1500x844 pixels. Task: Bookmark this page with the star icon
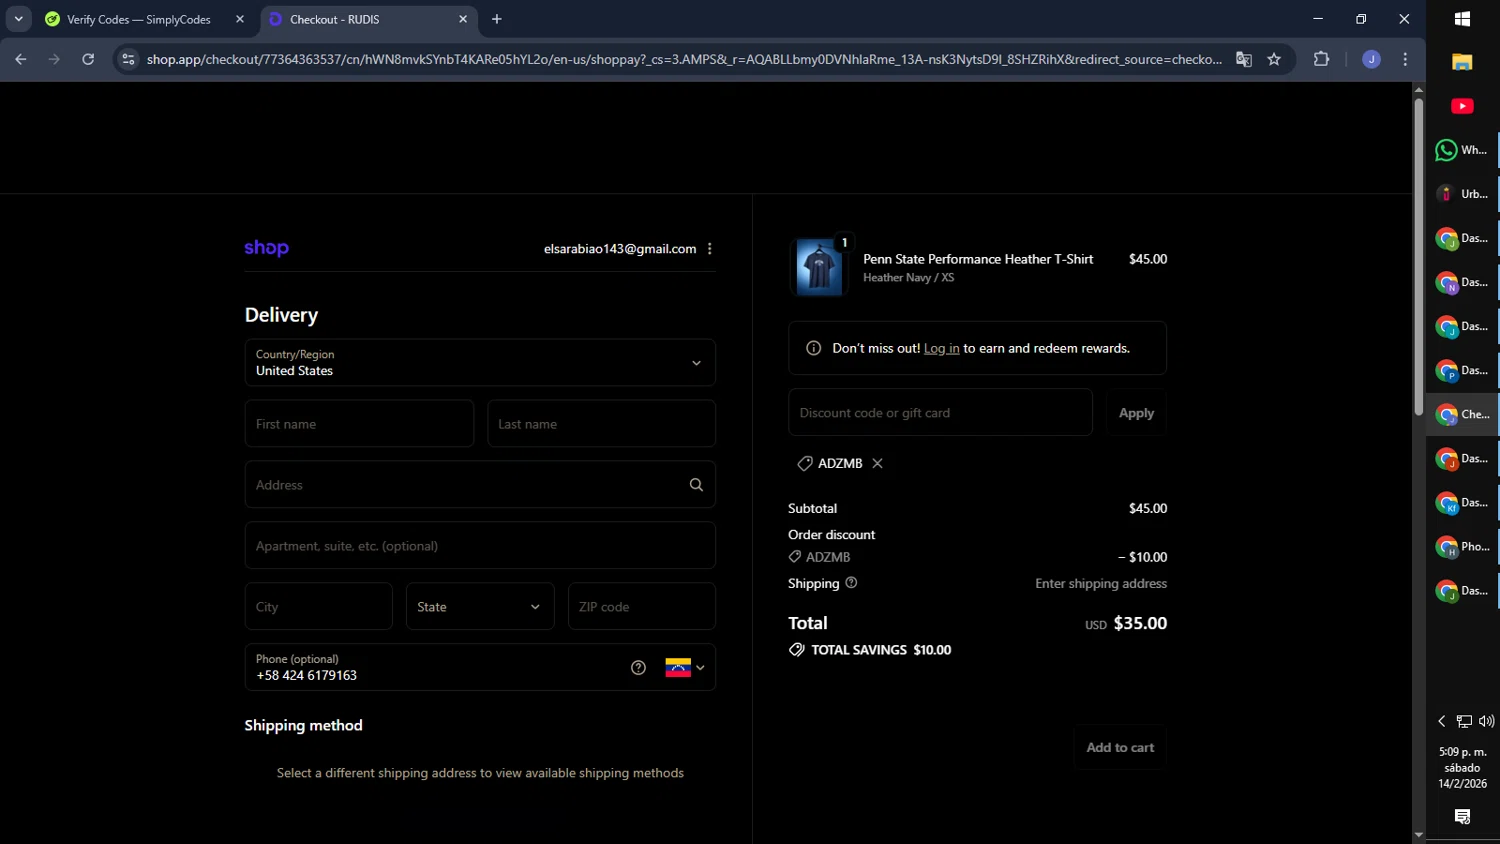(1274, 60)
